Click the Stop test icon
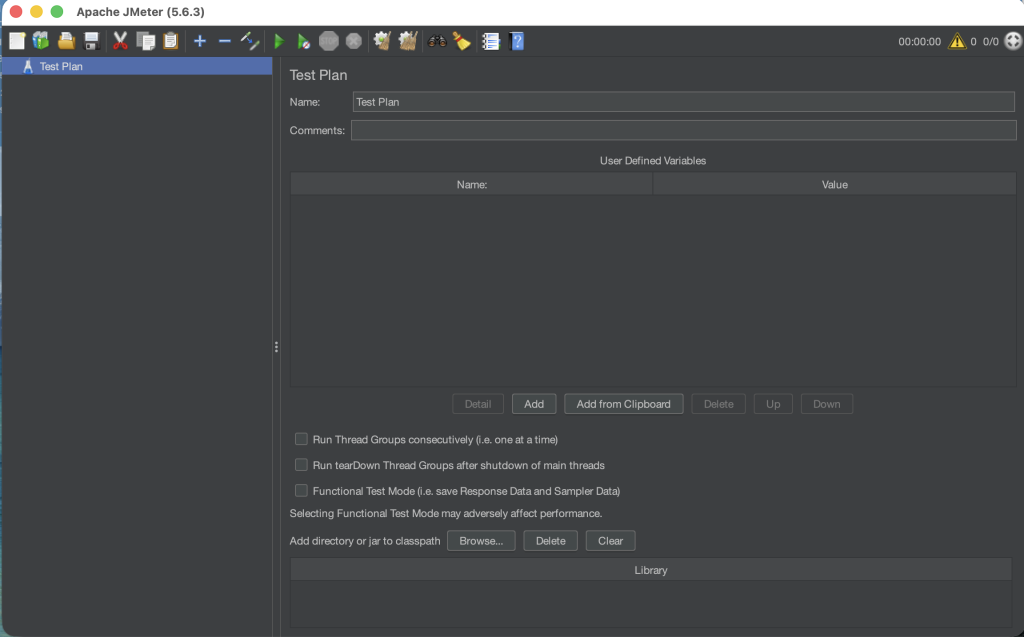The width and height of the screenshot is (1024, 637). [328, 41]
